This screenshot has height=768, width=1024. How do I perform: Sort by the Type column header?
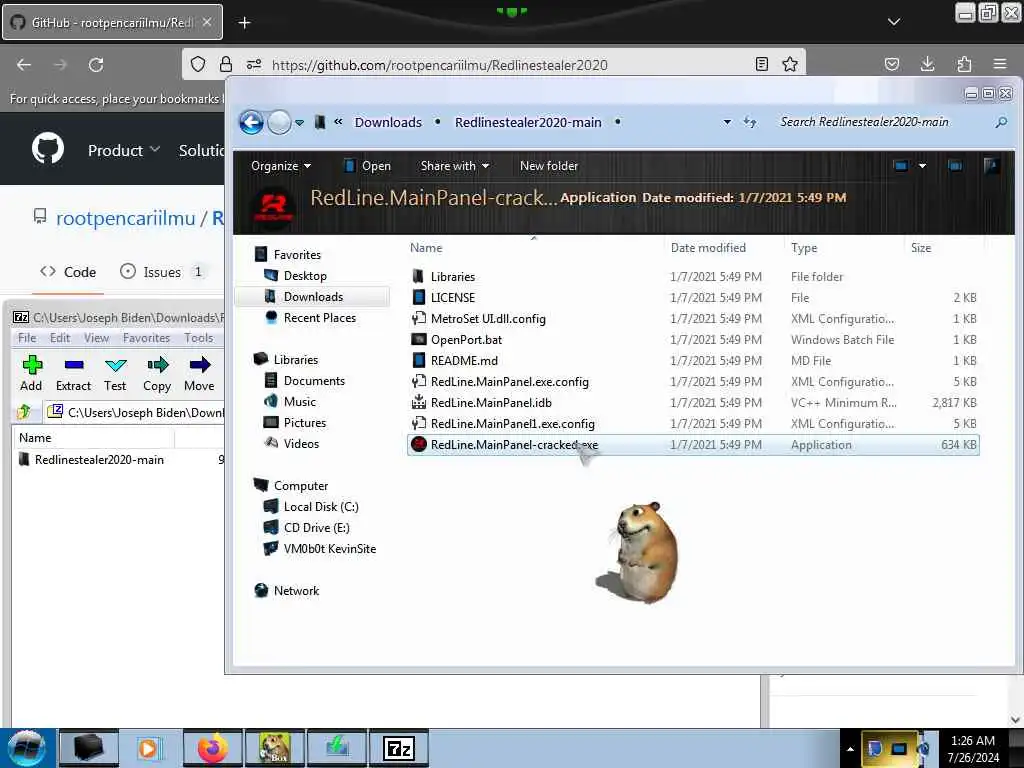(x=804, y=248)
